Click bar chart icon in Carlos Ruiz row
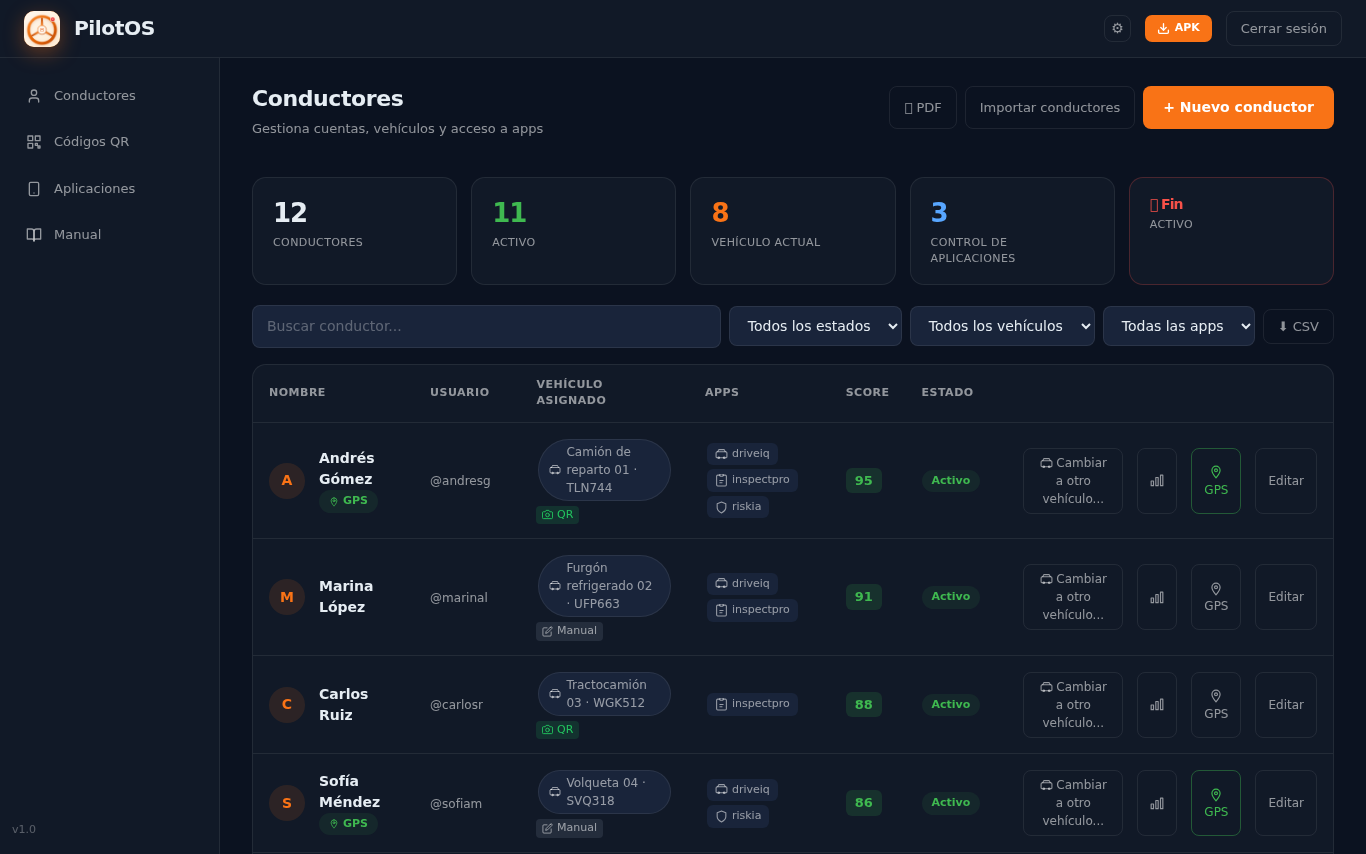Image resolution: width=1366 pixels, height=854 pixels. (1157, 705)
